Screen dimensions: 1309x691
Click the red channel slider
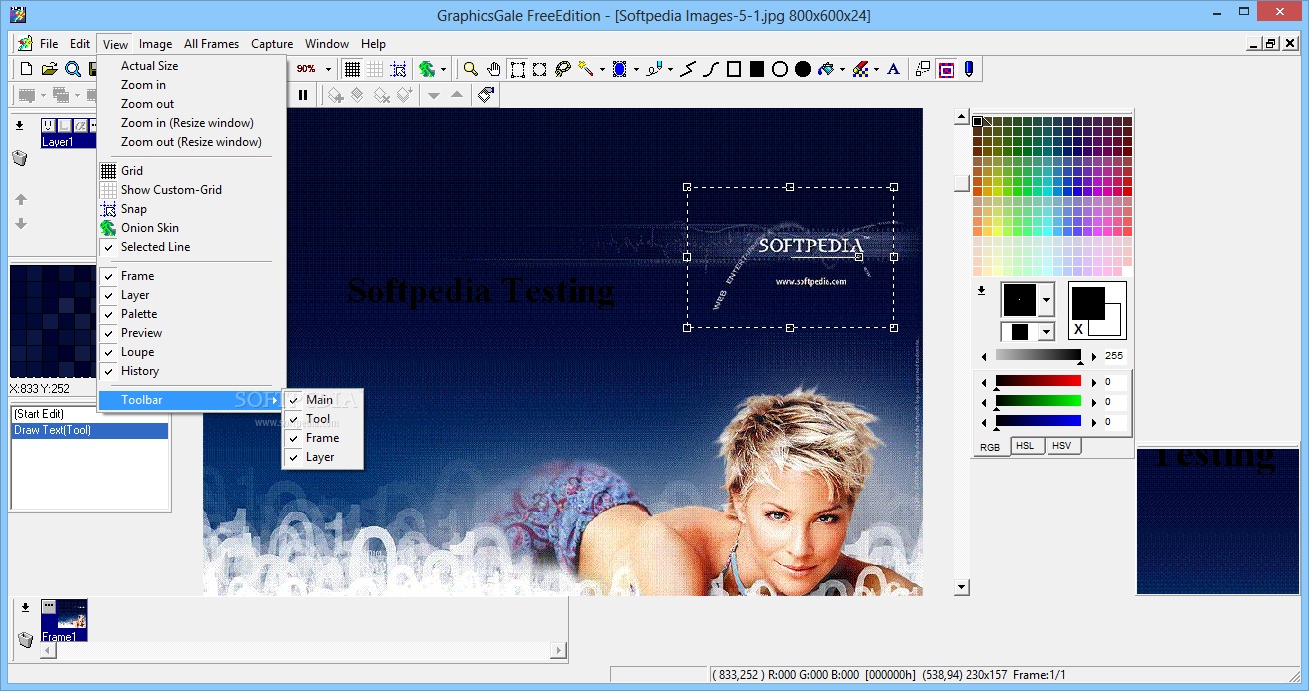point(1038,382)
